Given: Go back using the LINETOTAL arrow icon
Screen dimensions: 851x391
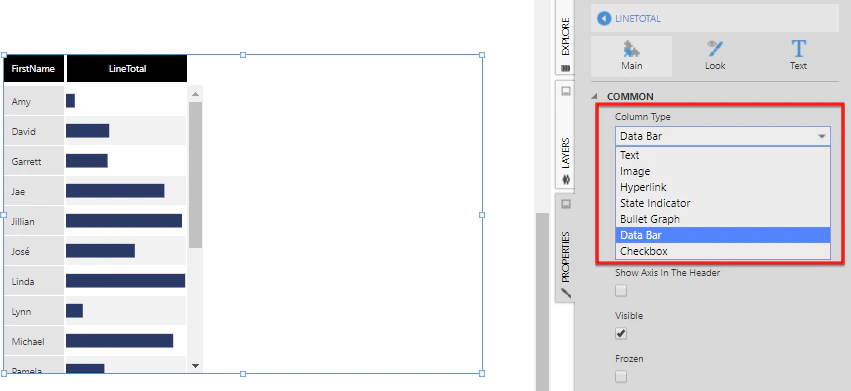Looking at the screenshot, I should click(x=604, y=18).
